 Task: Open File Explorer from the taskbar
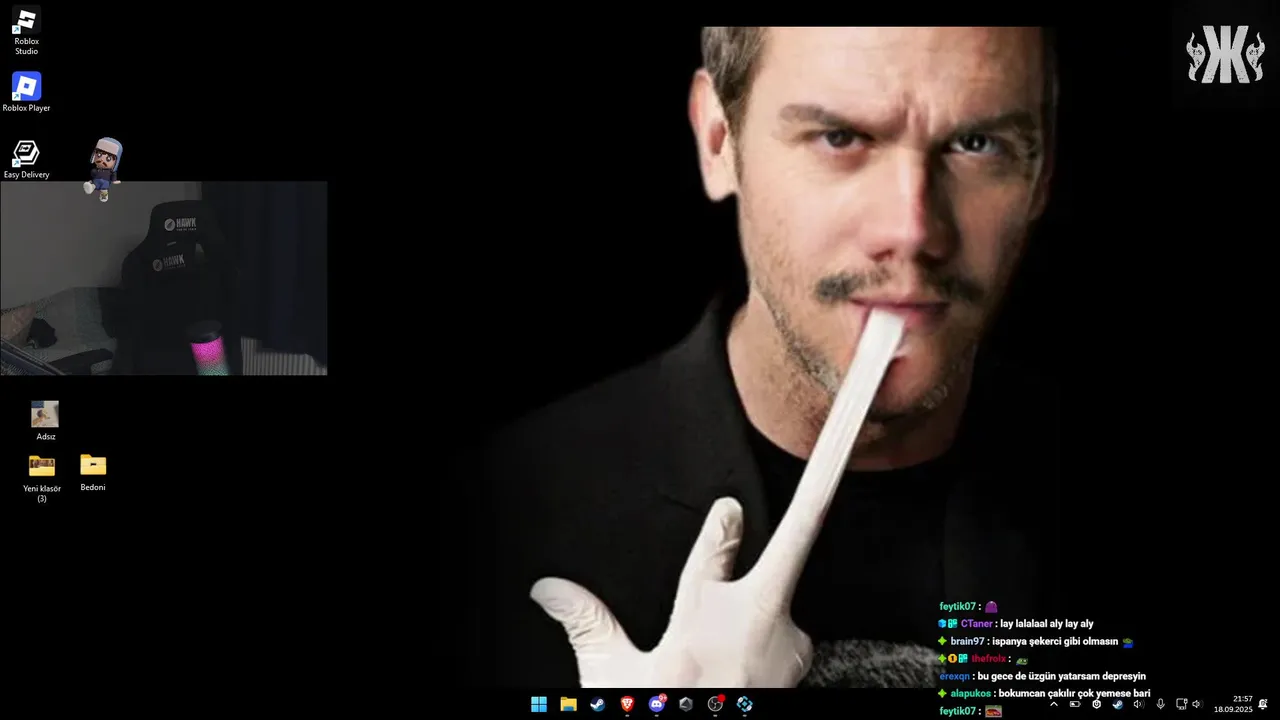point(568,704)
